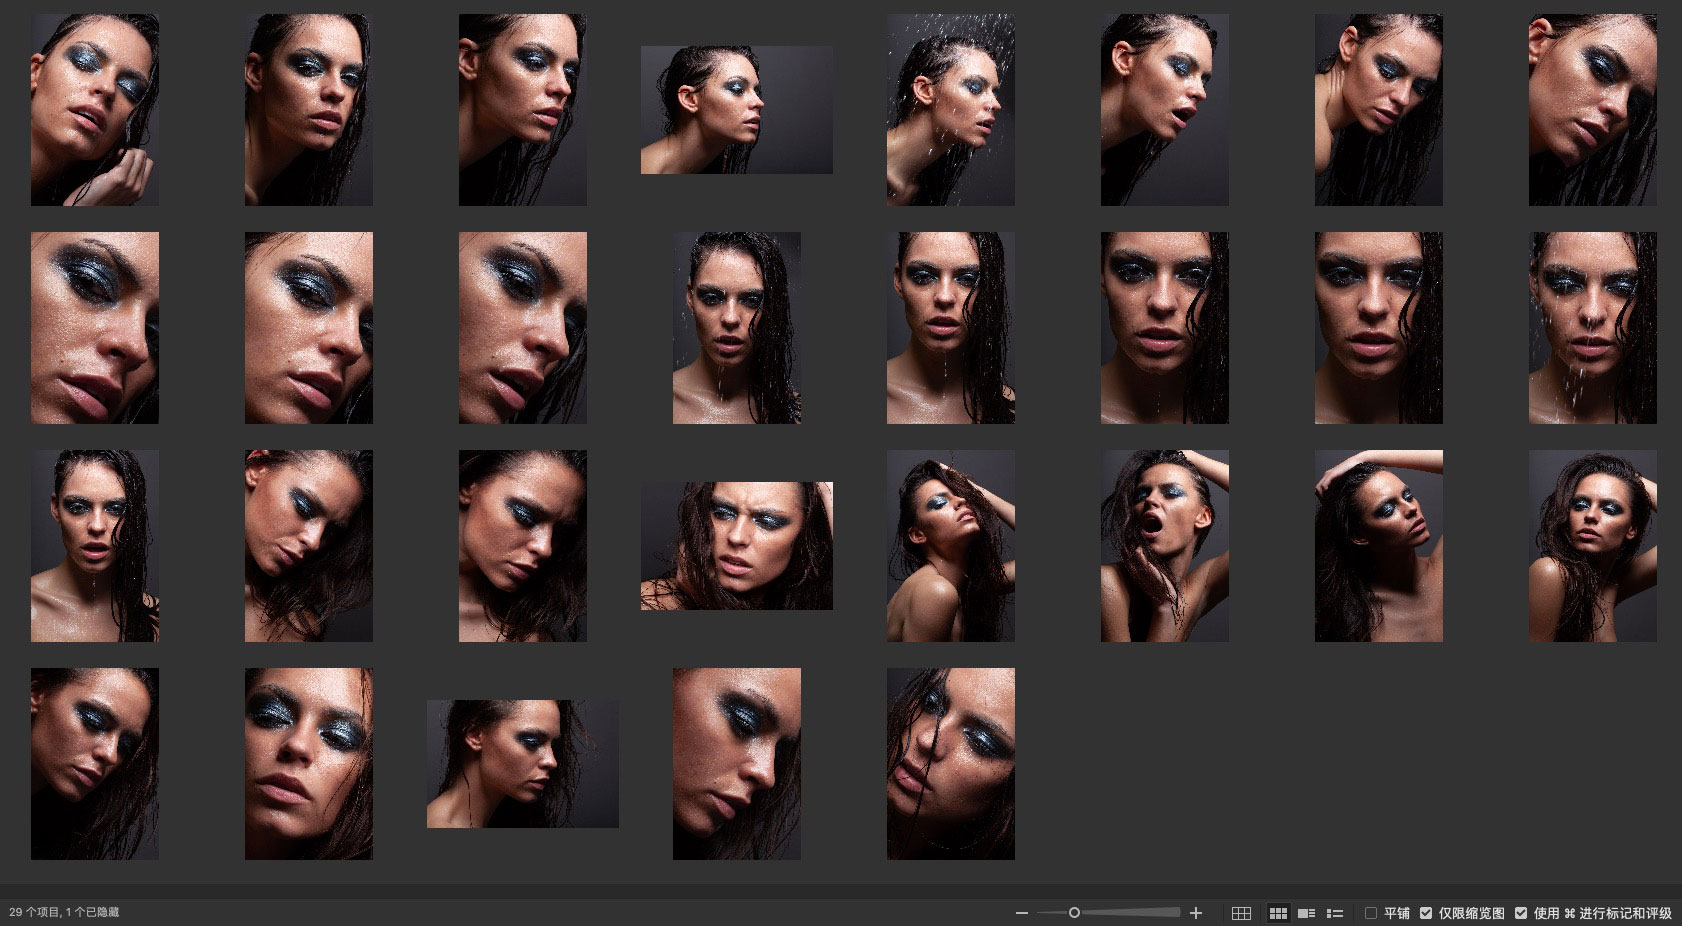Switch to list view icon
The height and width of the screenshot is (926, 1682).
pyautogui.click(x=1334, y=913)
